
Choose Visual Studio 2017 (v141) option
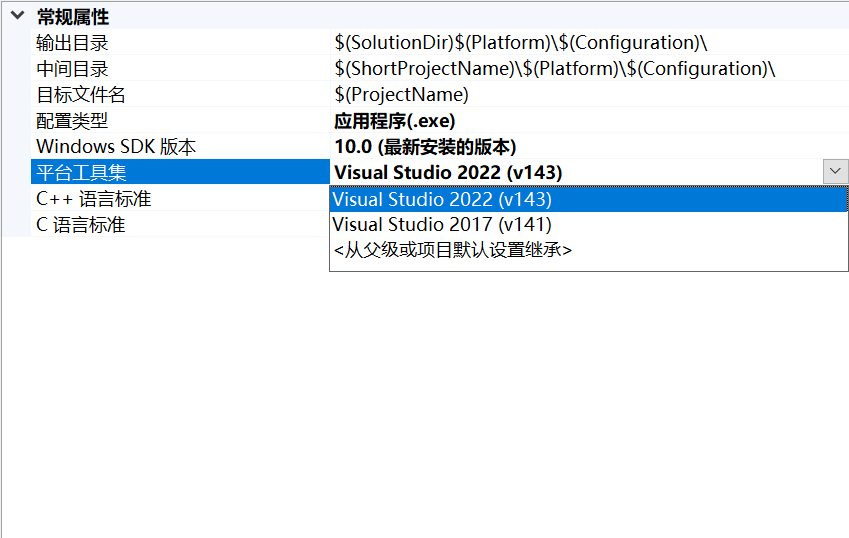click(589, 224)
